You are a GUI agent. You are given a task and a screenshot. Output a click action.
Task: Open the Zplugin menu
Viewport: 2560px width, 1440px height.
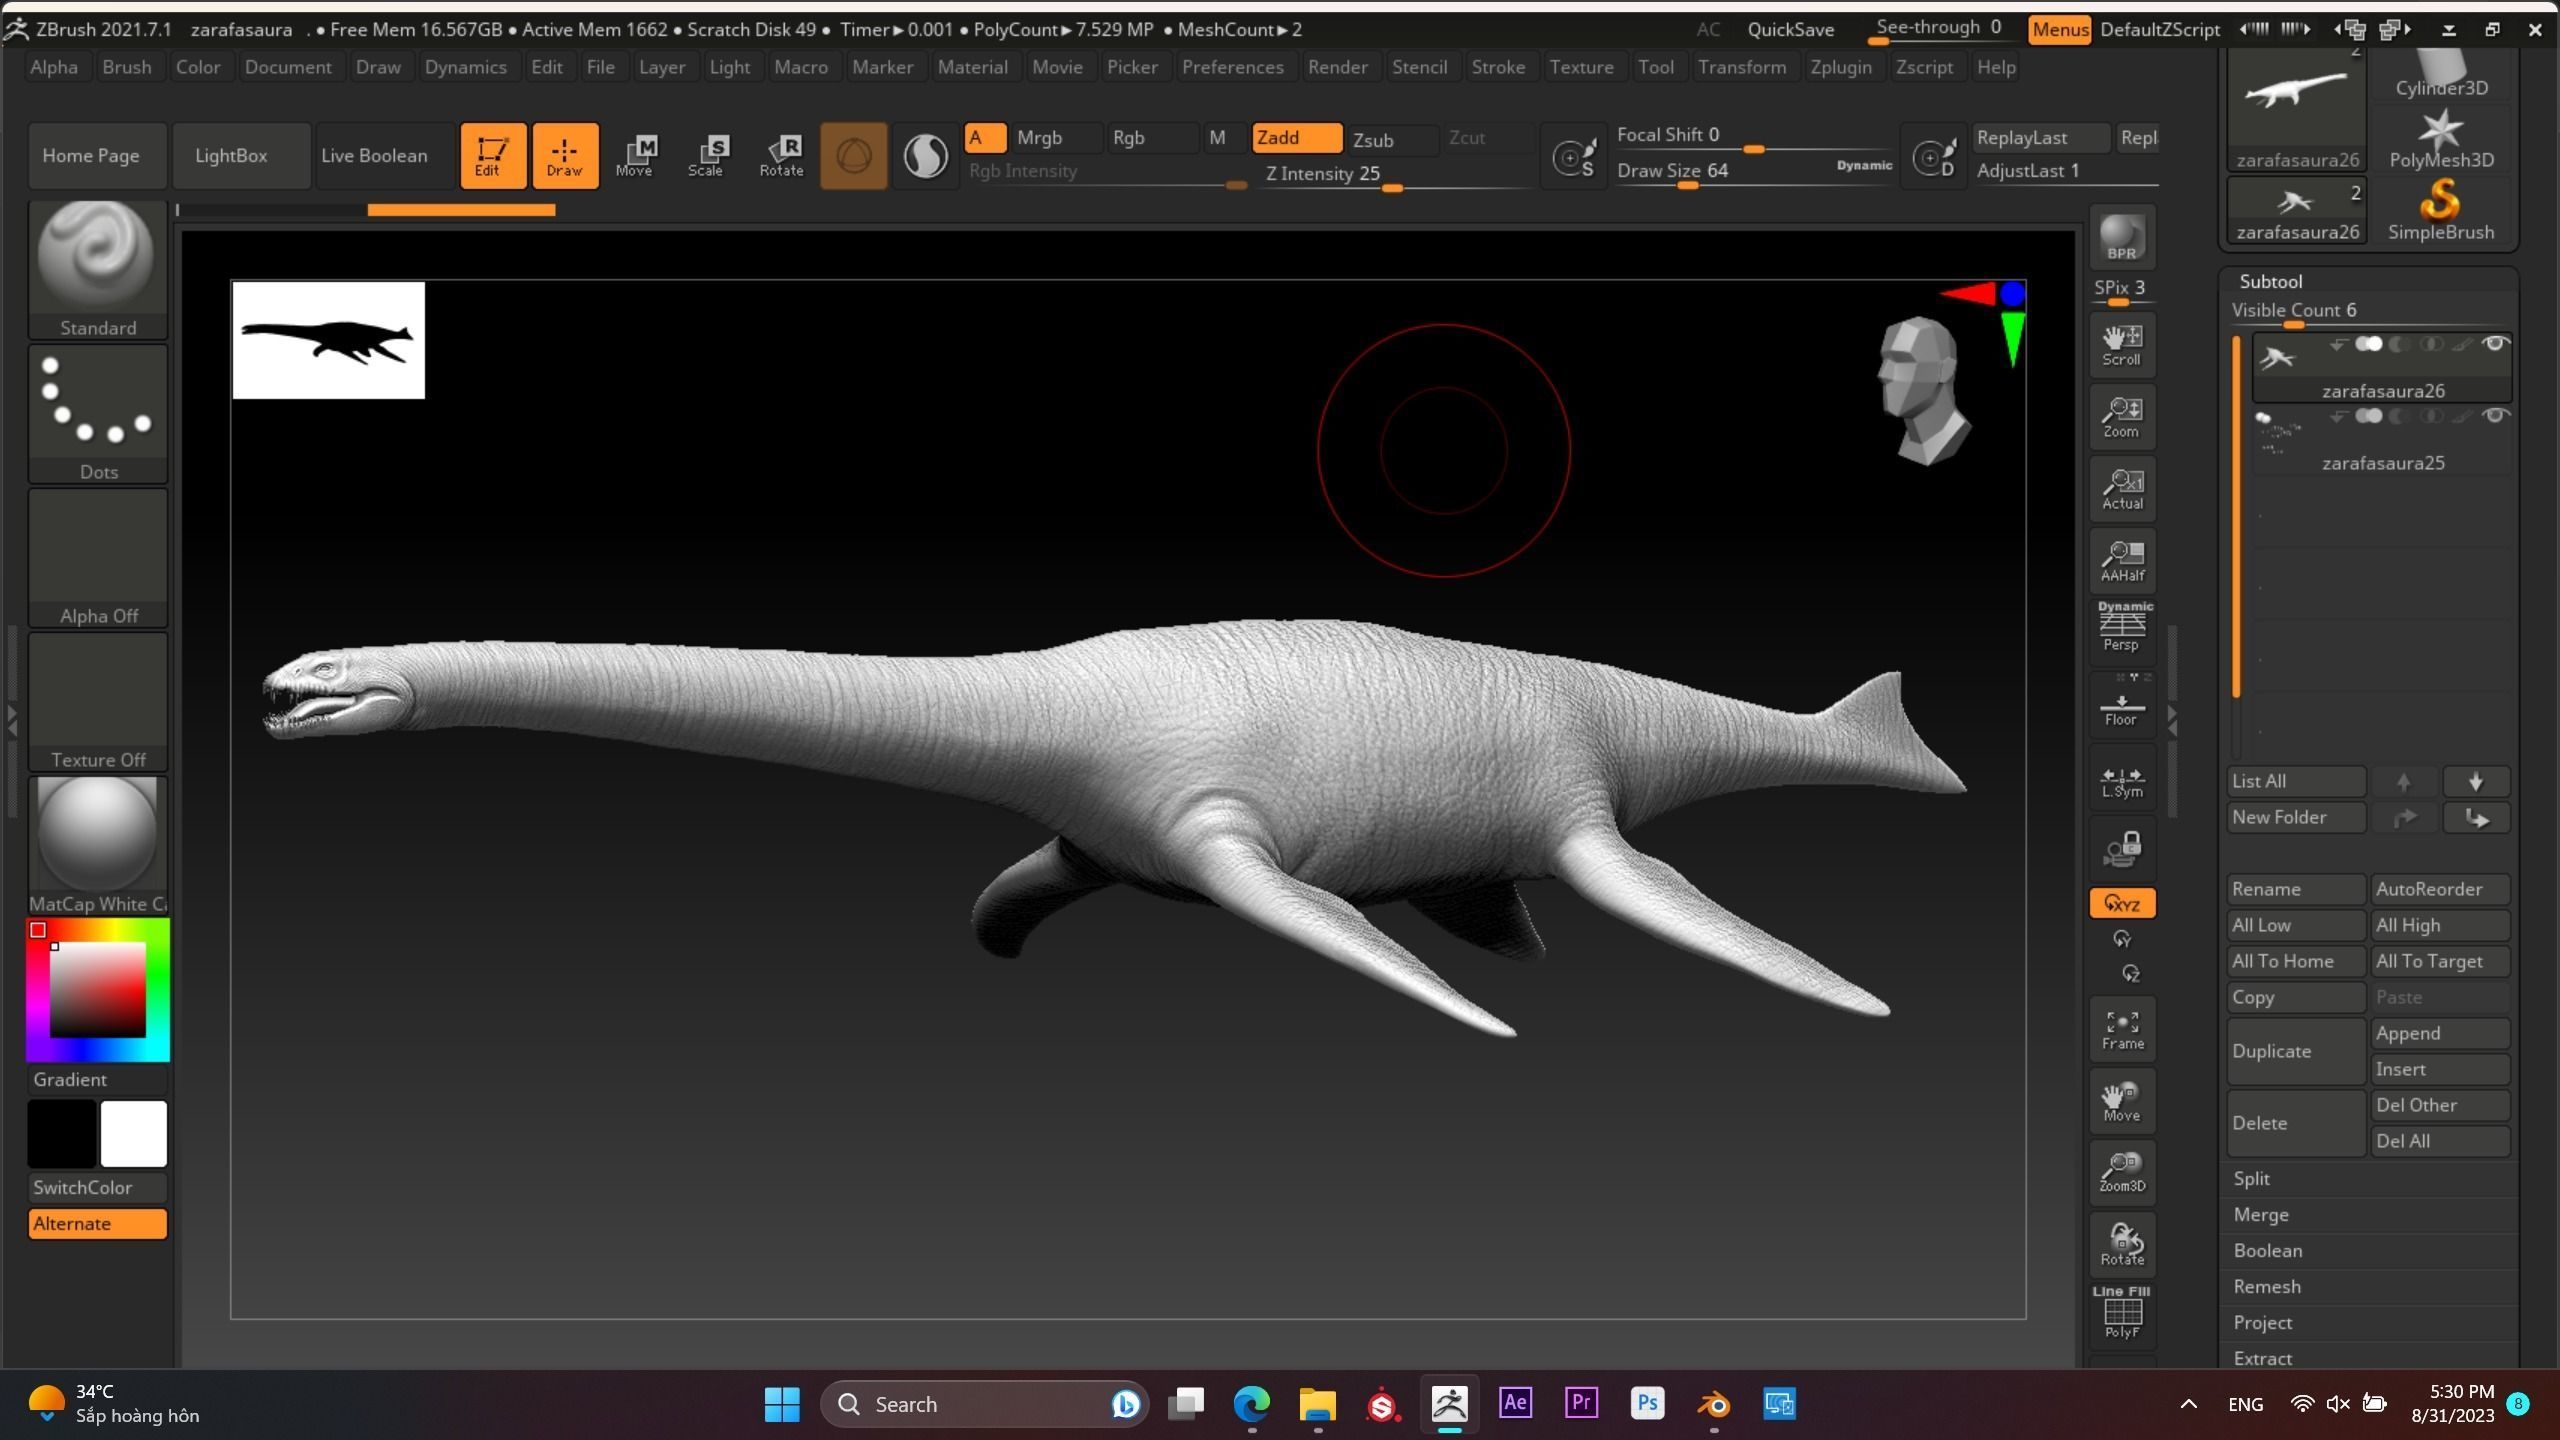point(1840,67)
